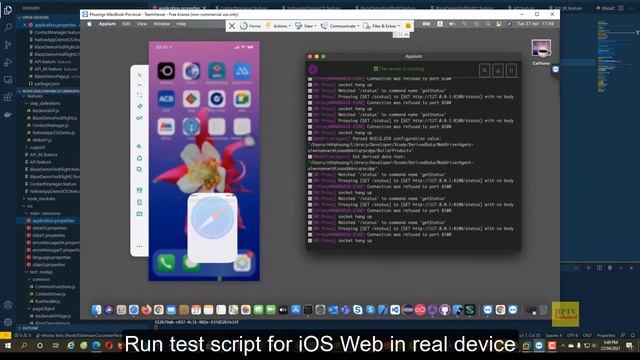This screenshot has width=640, height=360.
Task: Collapse the step_definitions folder in explorer
Action: pos(27,103)
